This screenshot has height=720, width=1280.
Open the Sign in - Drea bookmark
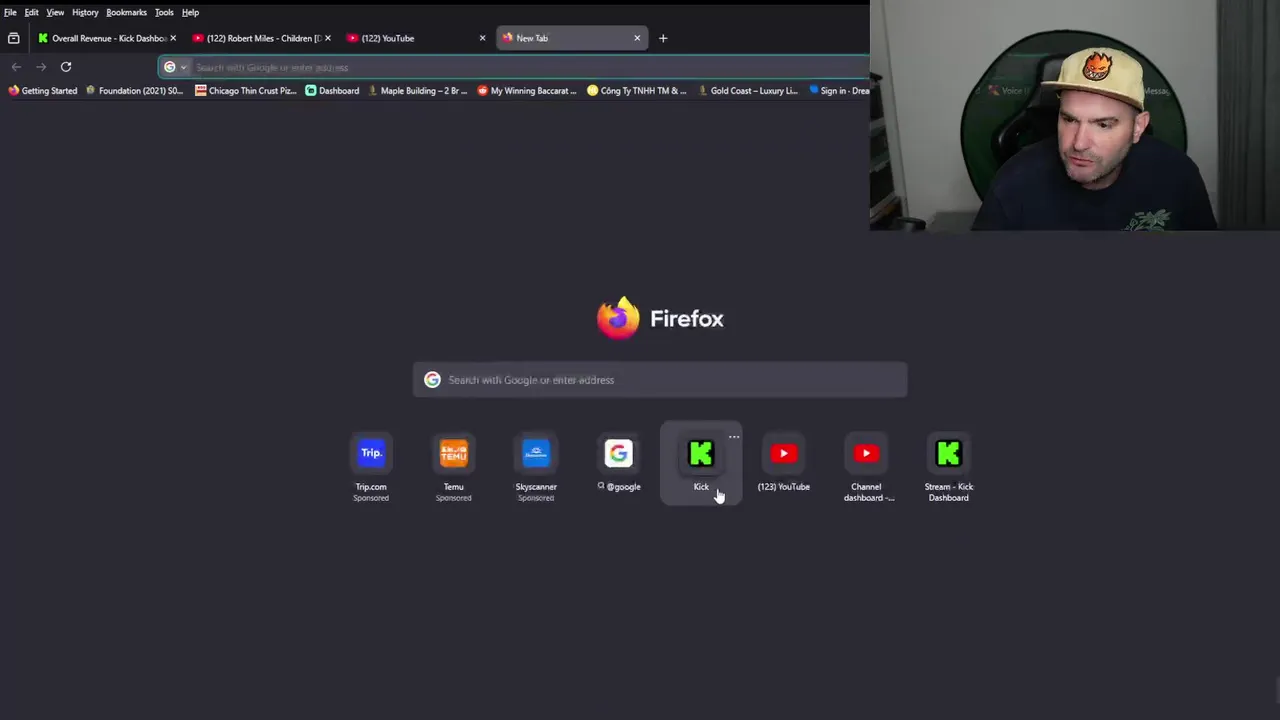838,91
